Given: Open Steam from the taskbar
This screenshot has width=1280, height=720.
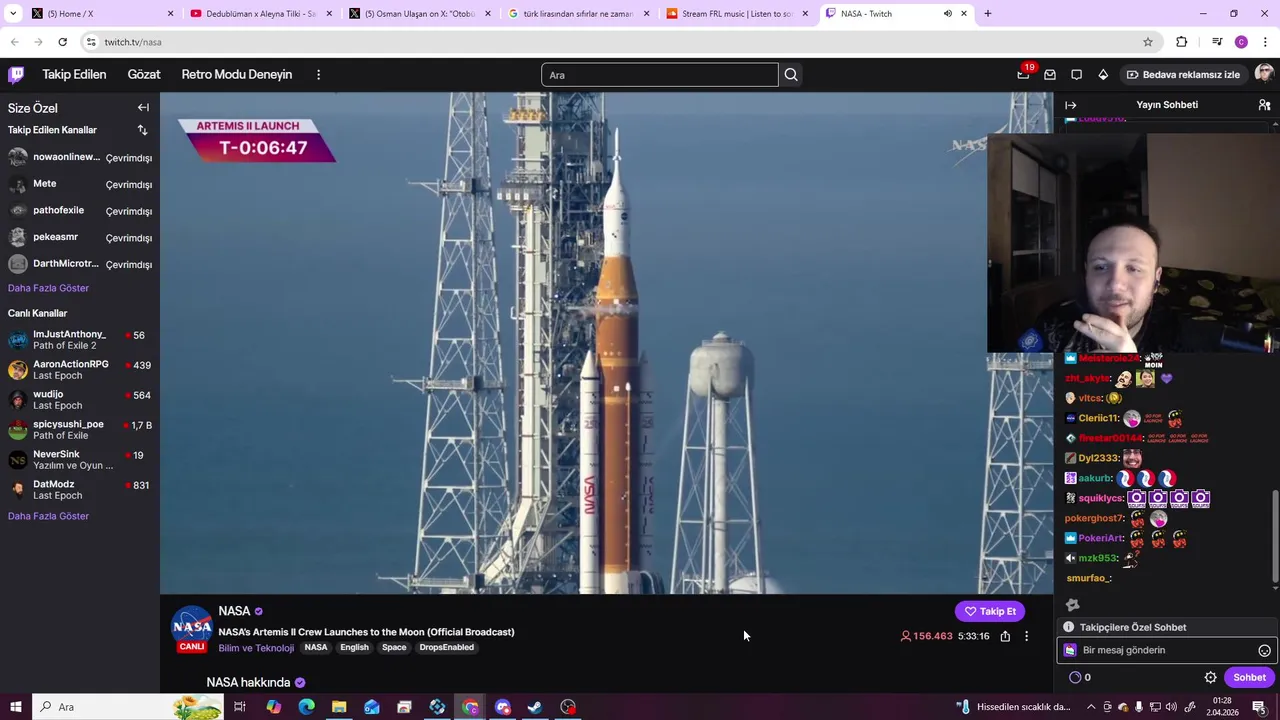Looking at the screenshot, I should point(535,707).
